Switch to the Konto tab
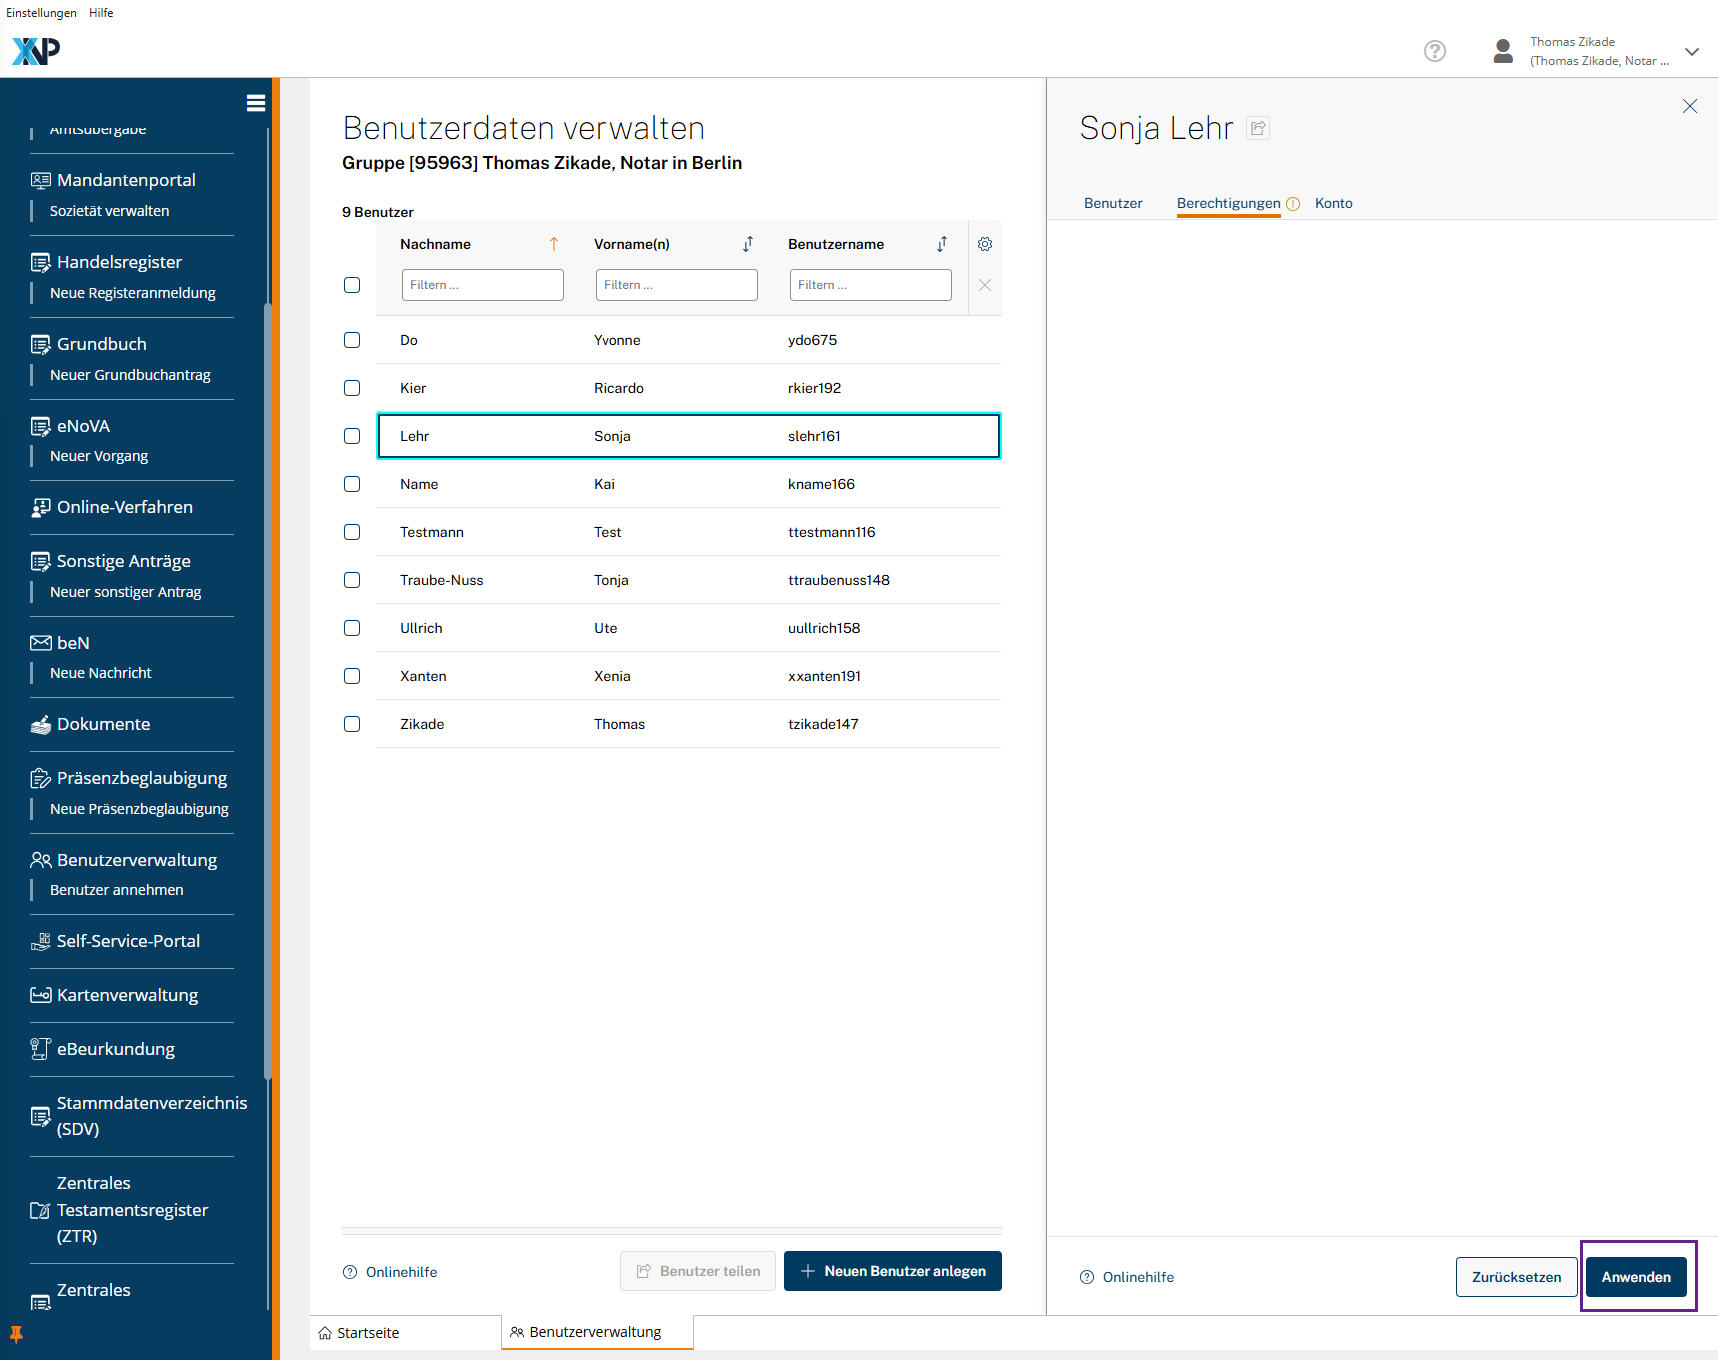This screenshot has height=1360, width=1718. [1333, 203]
